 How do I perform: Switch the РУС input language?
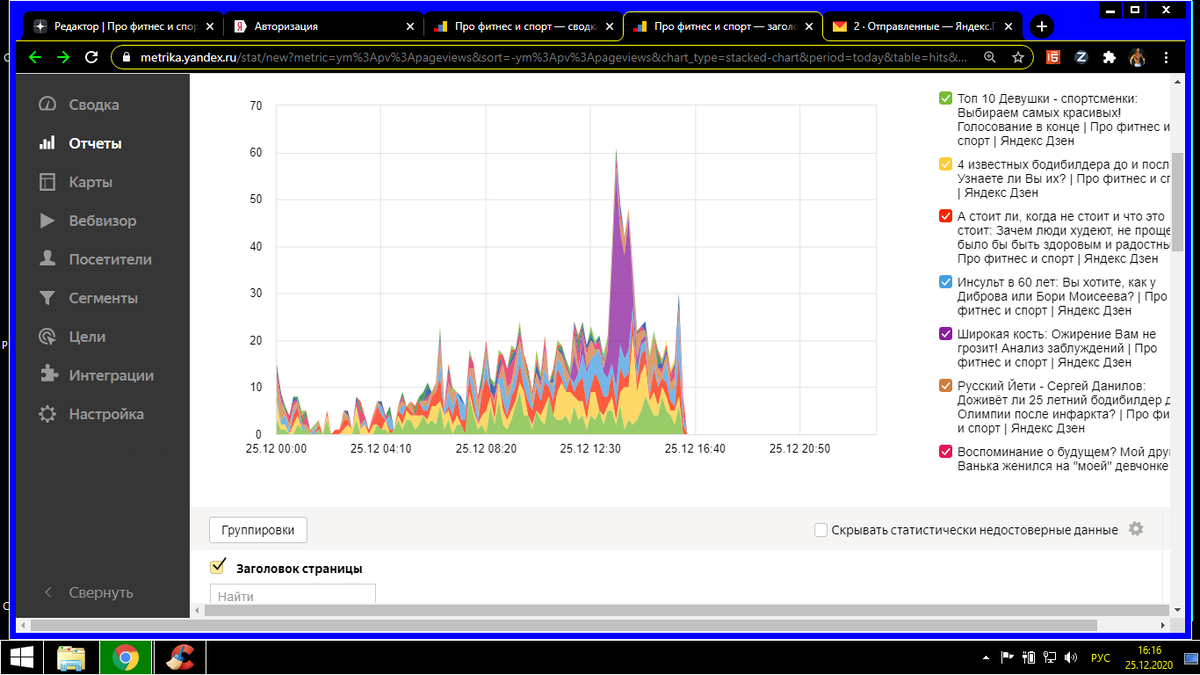(1100, 658)
